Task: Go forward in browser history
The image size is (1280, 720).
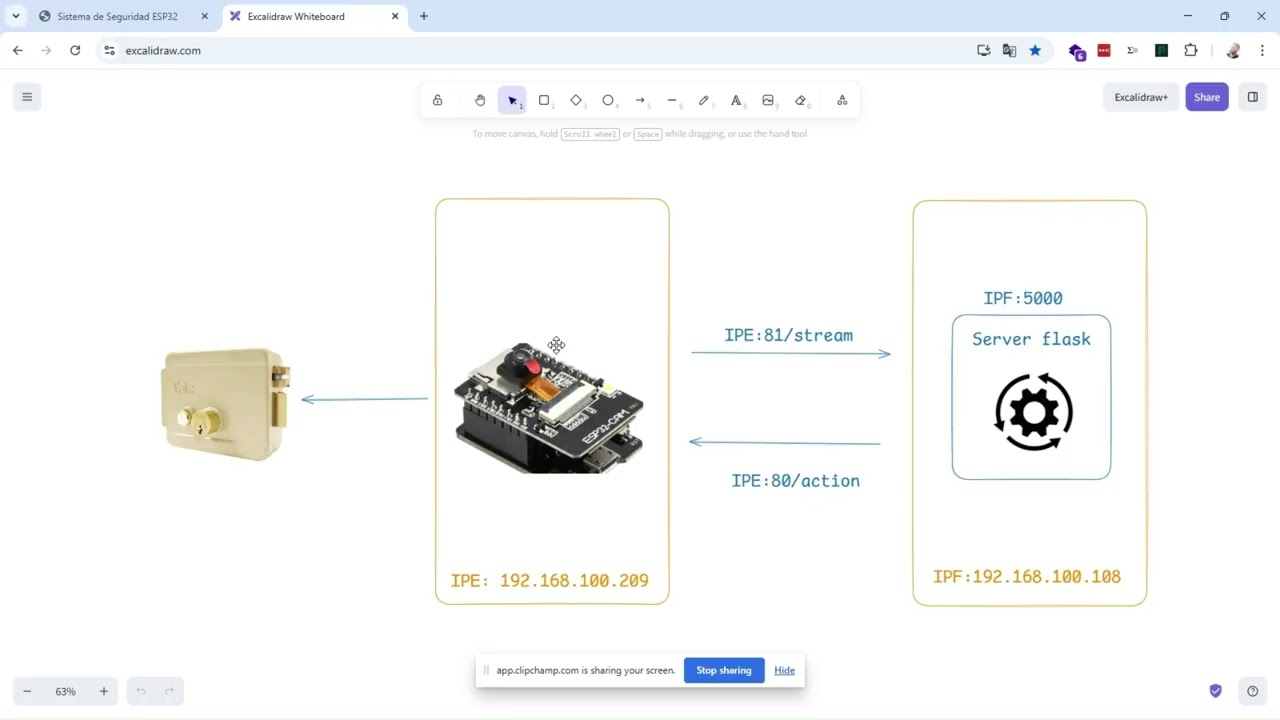Action: [46, 50]
